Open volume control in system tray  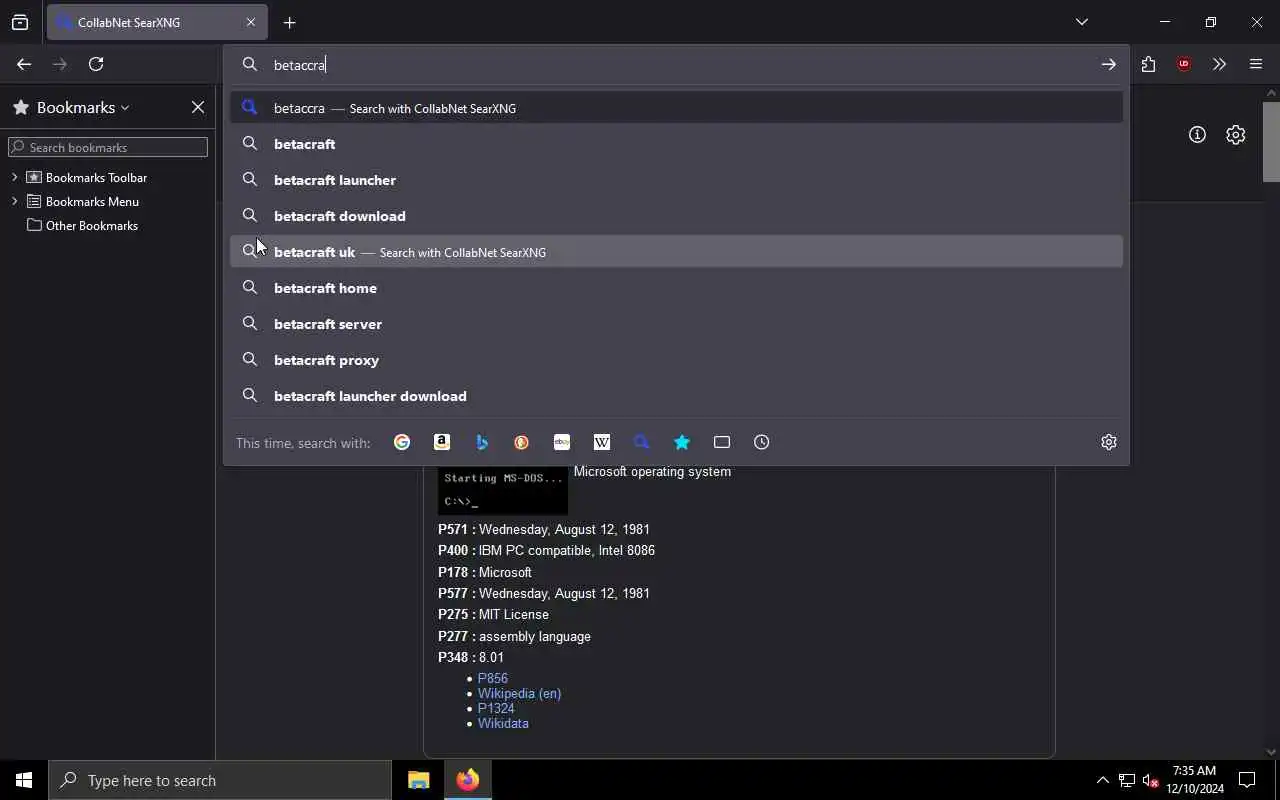click(1151, 780)
